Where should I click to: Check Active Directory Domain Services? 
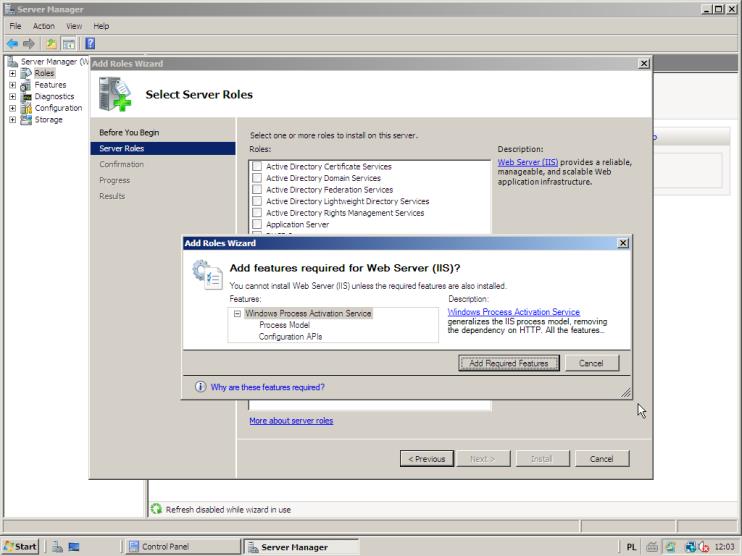click(257, 178)
